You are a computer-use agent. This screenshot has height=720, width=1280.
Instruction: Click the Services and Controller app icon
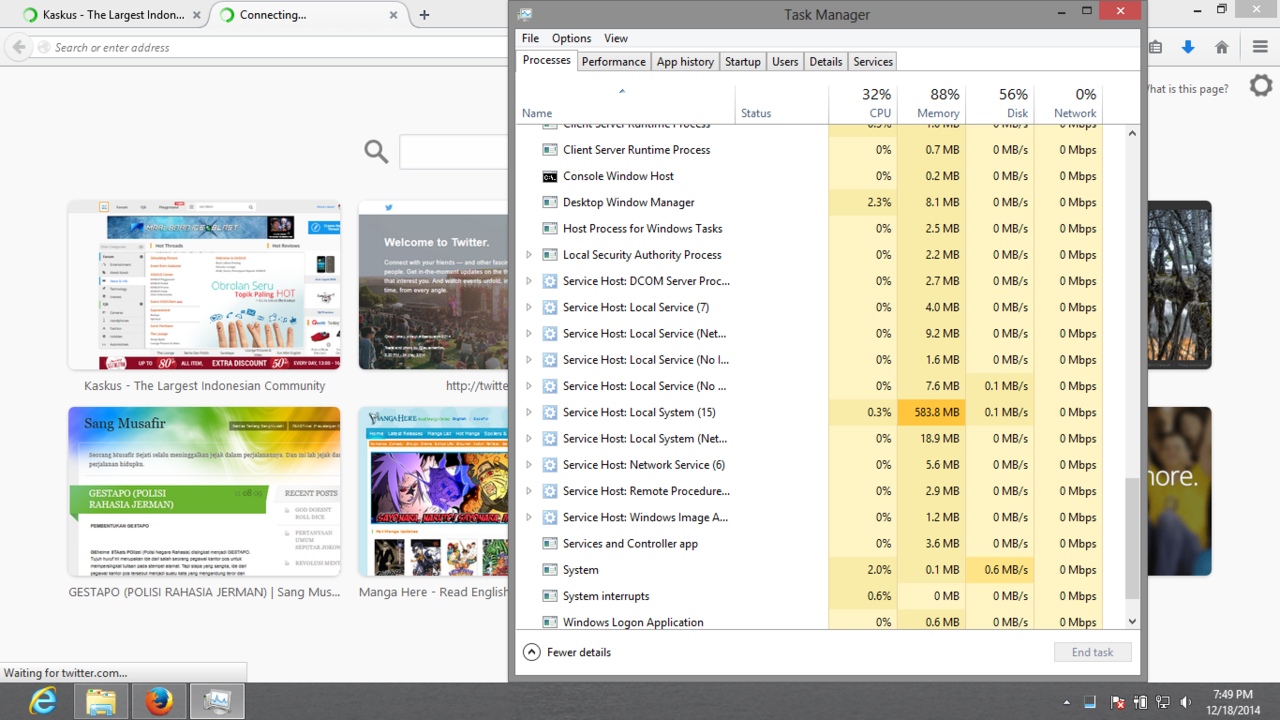(549, 543)
